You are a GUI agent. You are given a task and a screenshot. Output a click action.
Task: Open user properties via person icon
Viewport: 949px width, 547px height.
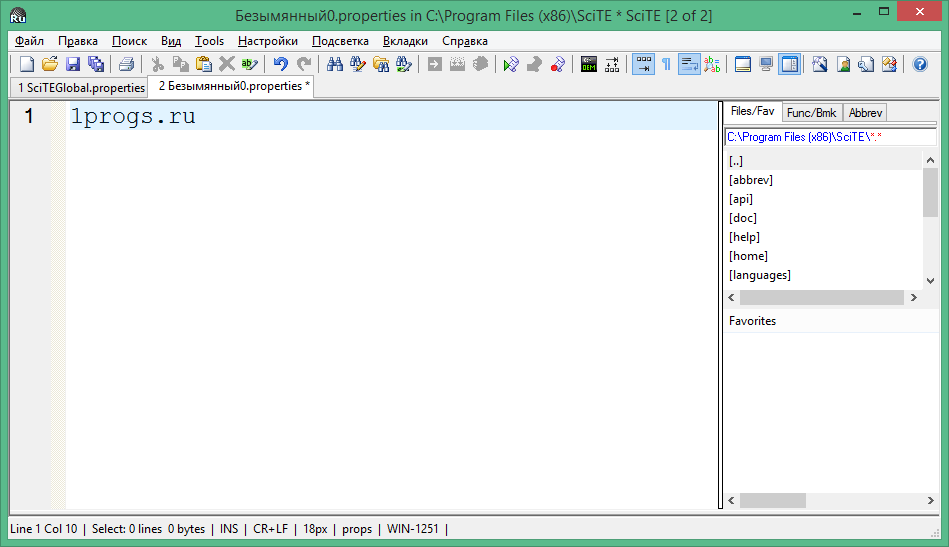[843, 64]
